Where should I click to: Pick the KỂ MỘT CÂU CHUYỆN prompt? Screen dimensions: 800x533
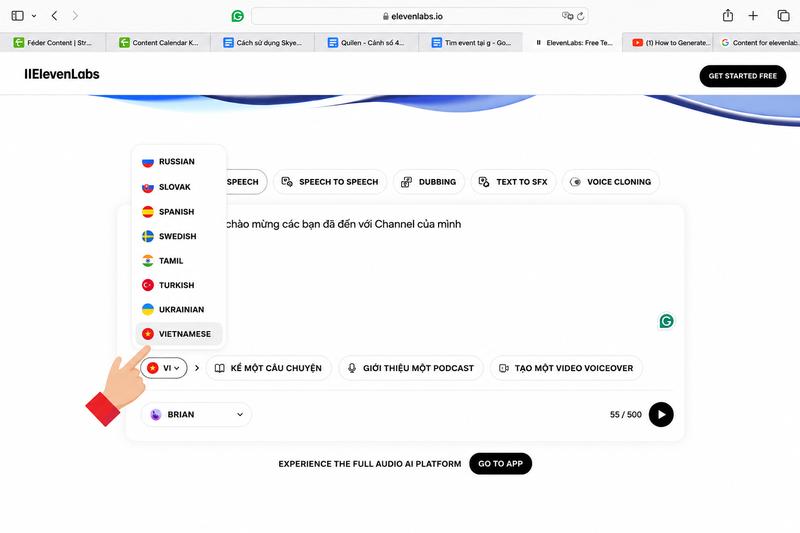click(268, 368)
